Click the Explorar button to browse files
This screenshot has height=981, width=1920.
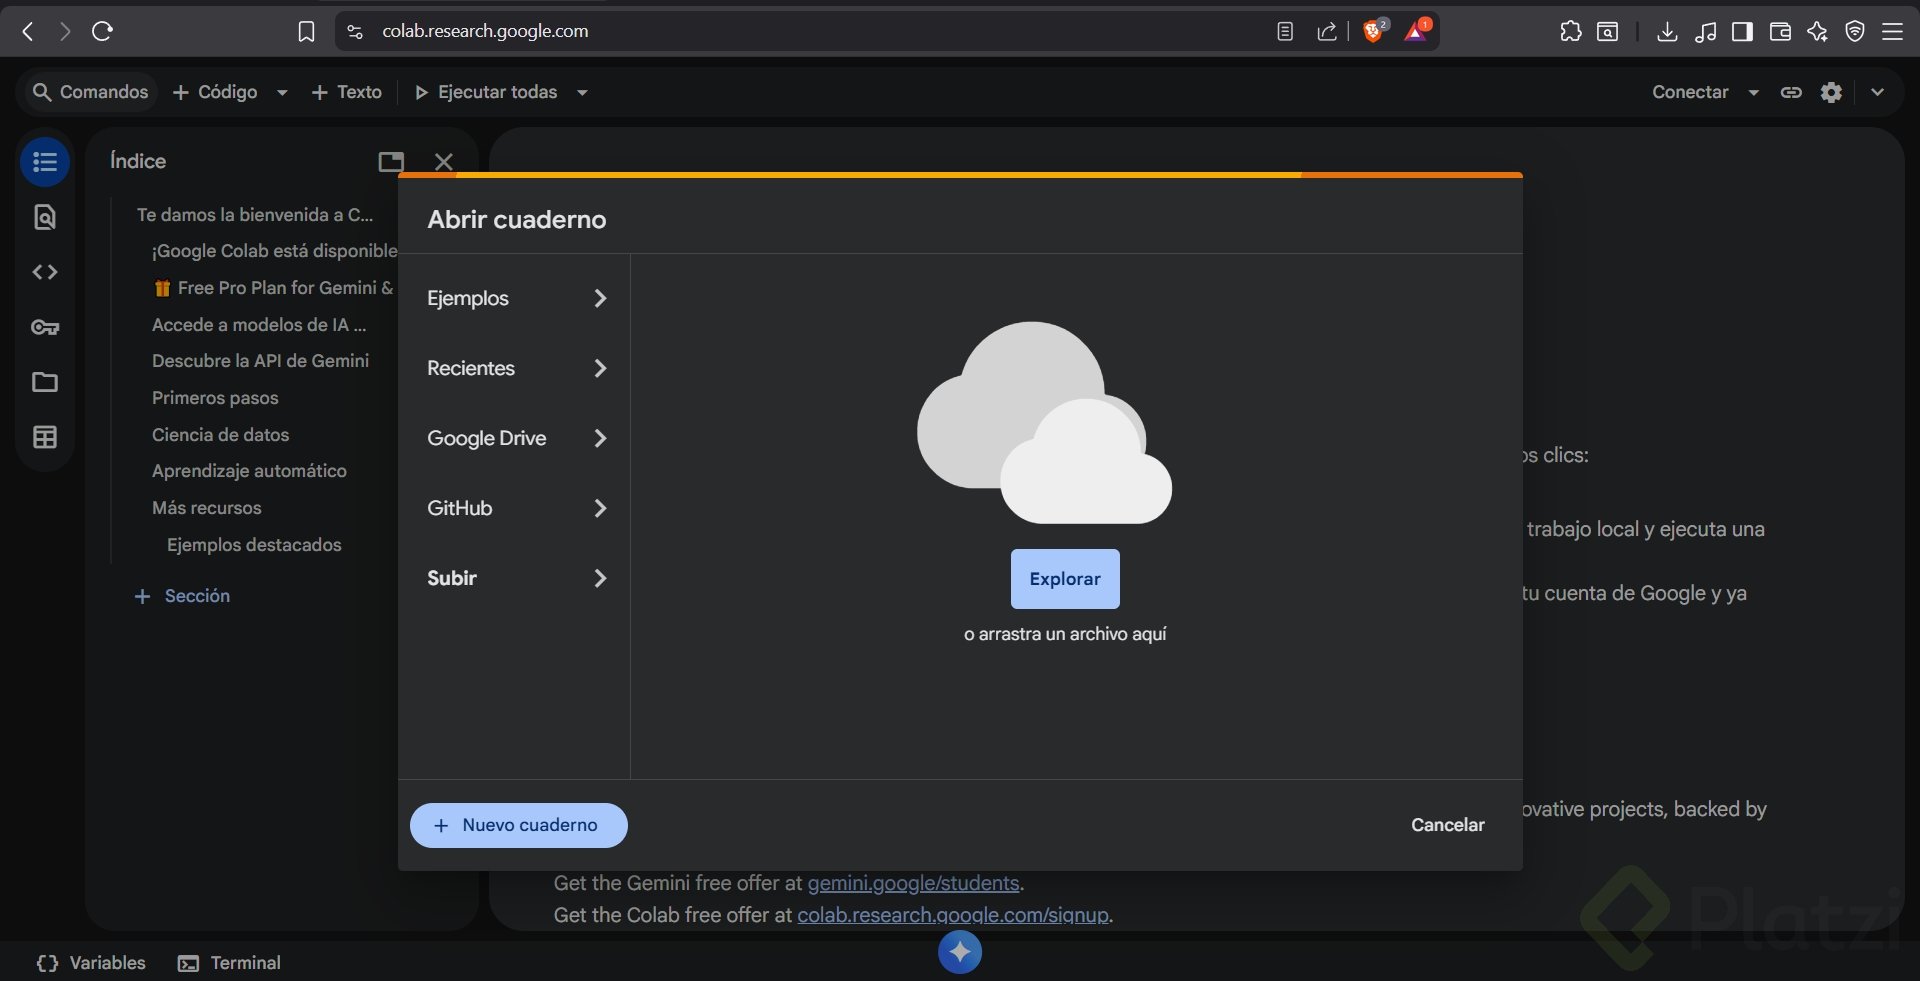[1065, 579]
